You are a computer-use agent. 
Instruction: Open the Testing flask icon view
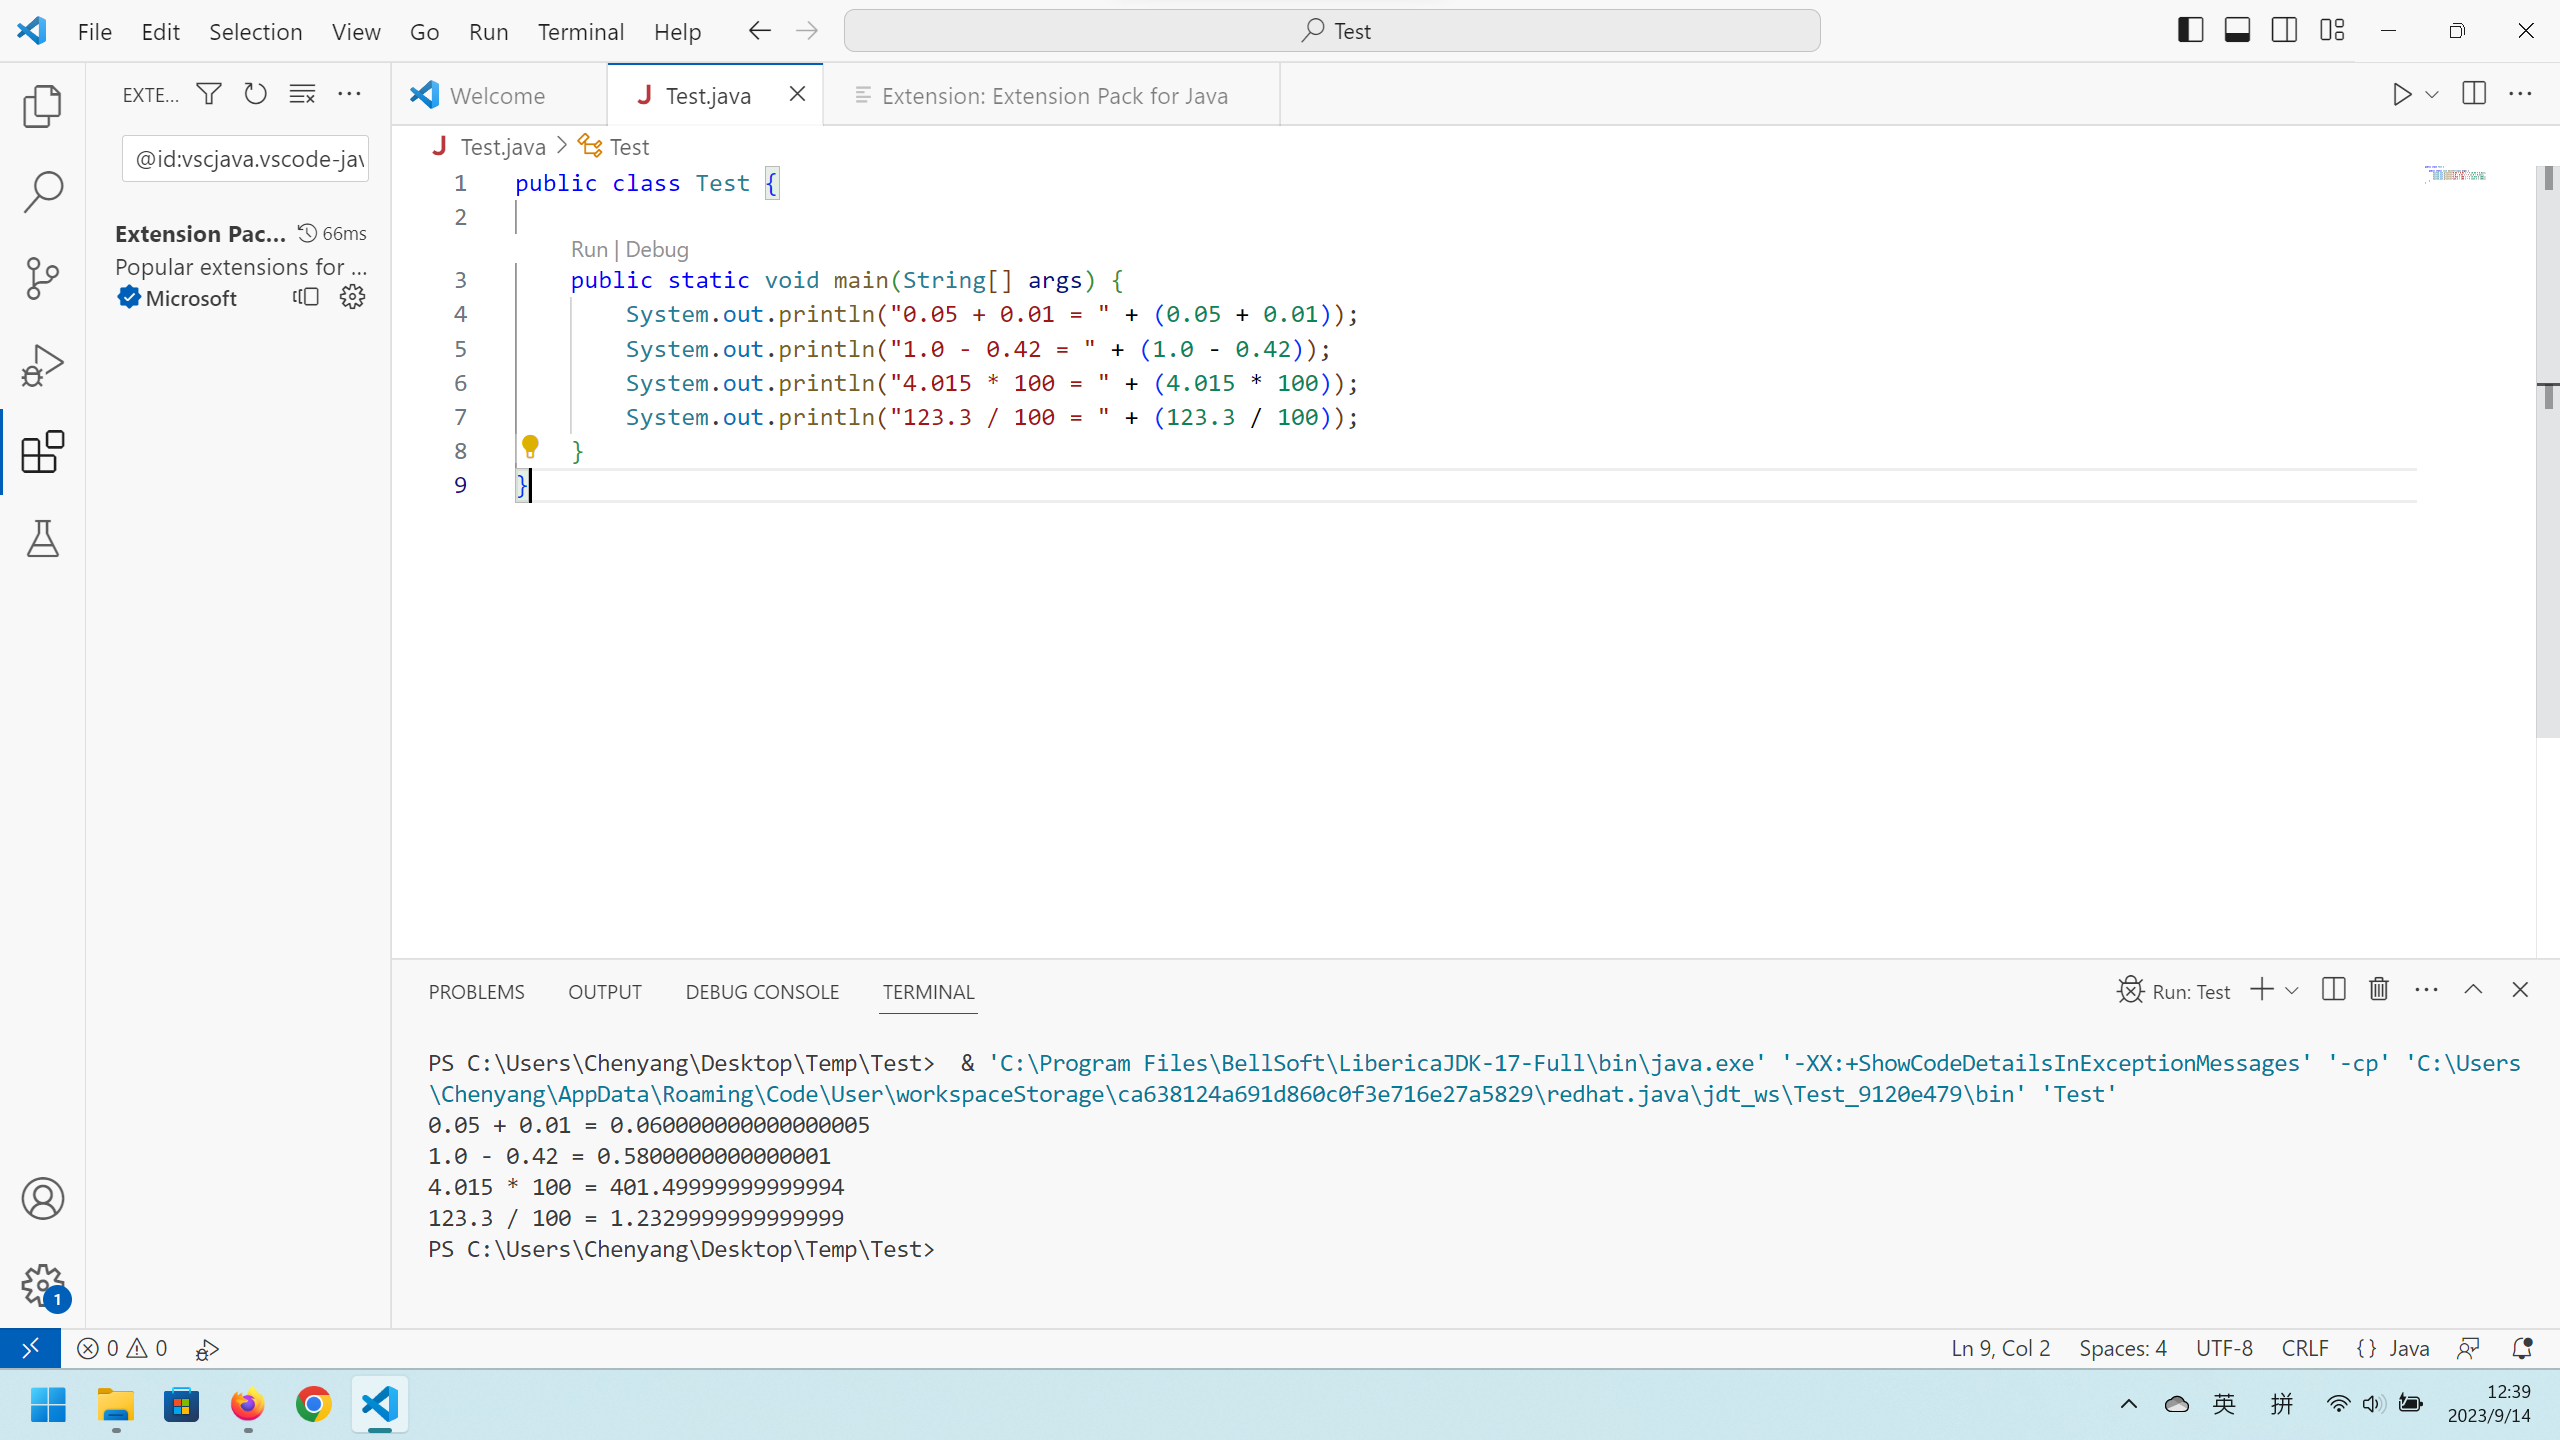[42, 539]
